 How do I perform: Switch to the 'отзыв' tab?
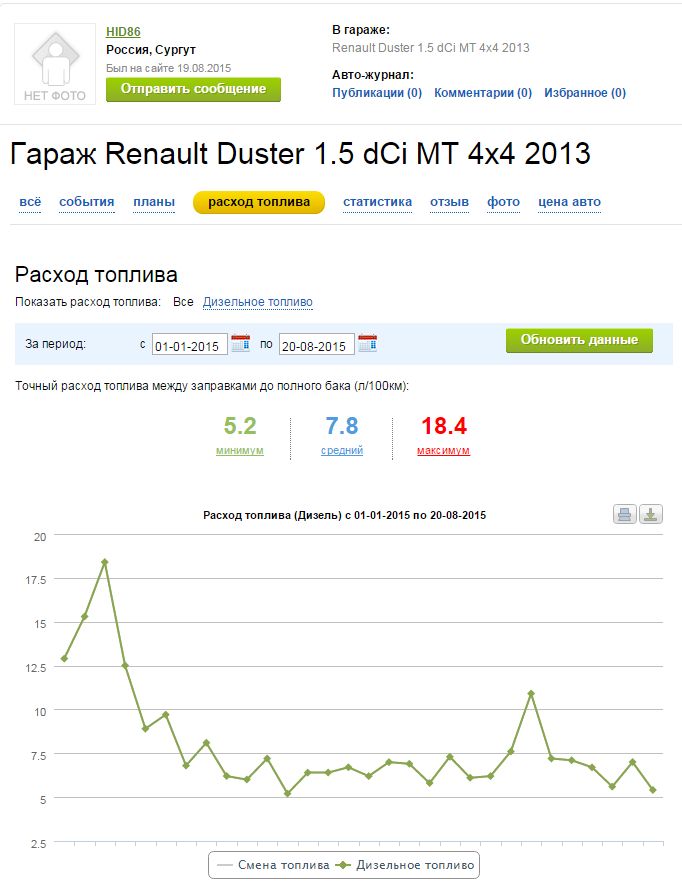(x=449, y=202)
